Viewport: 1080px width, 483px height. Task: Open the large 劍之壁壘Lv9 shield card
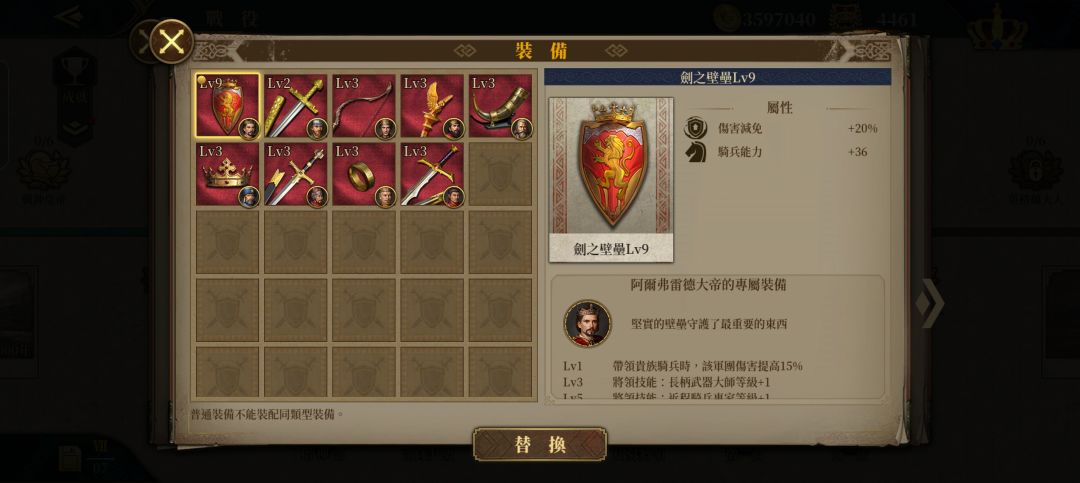(x=611, y=179)
